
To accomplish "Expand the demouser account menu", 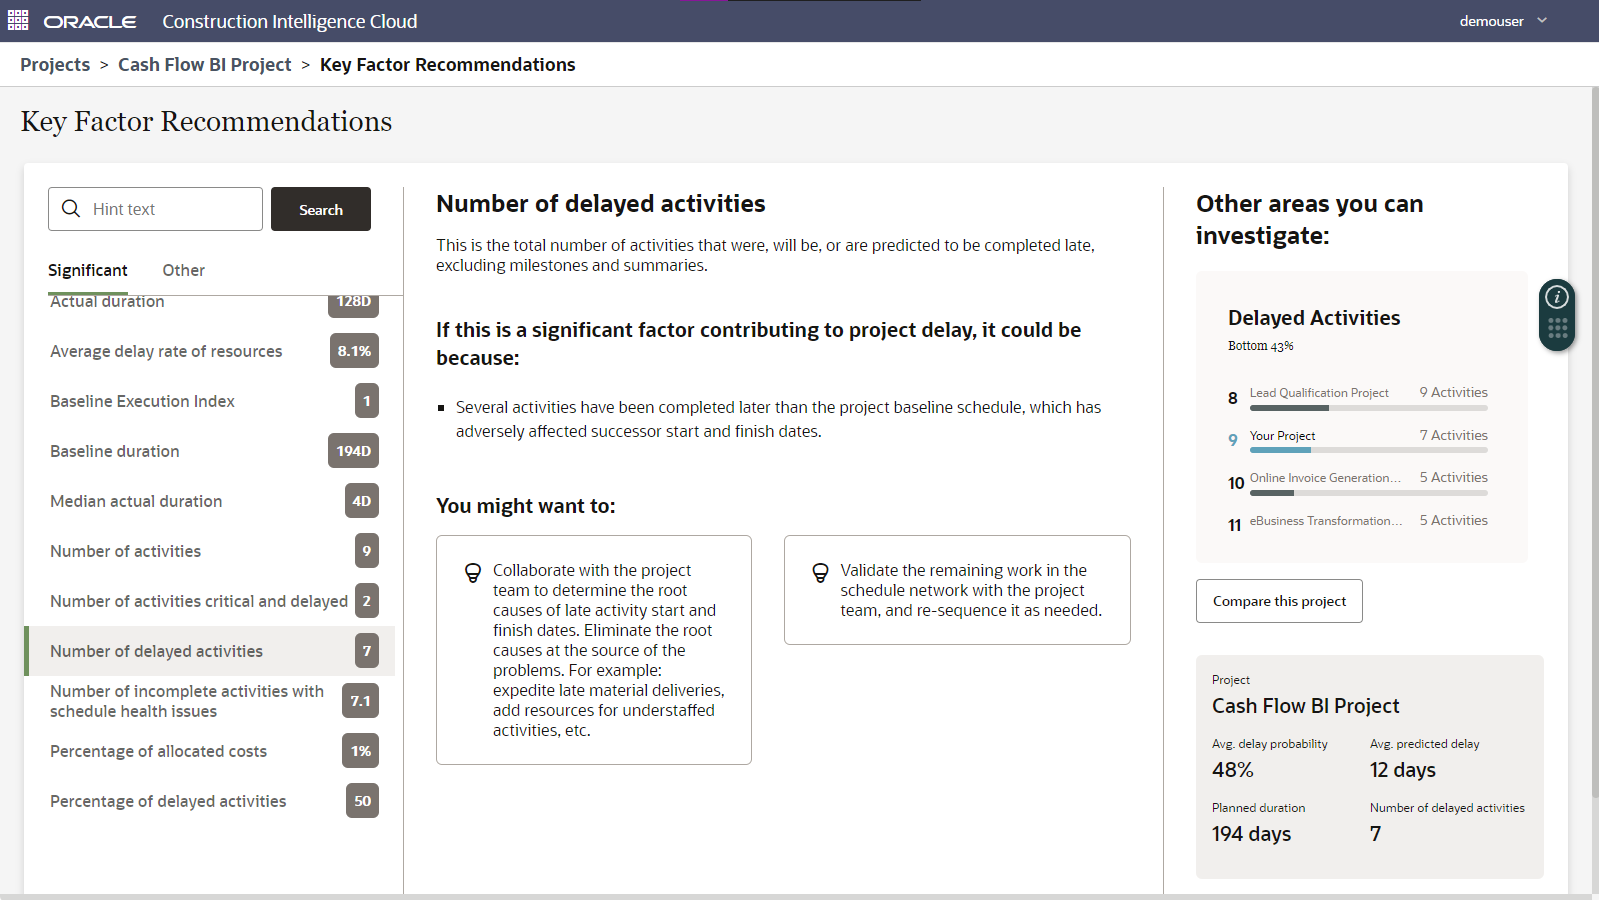I will [x=1502, y=21].
